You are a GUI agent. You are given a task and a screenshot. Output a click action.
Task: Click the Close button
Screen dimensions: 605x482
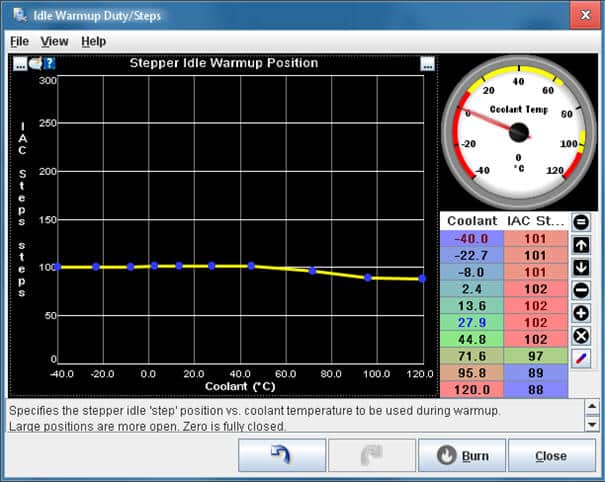(x=551, y=456)
